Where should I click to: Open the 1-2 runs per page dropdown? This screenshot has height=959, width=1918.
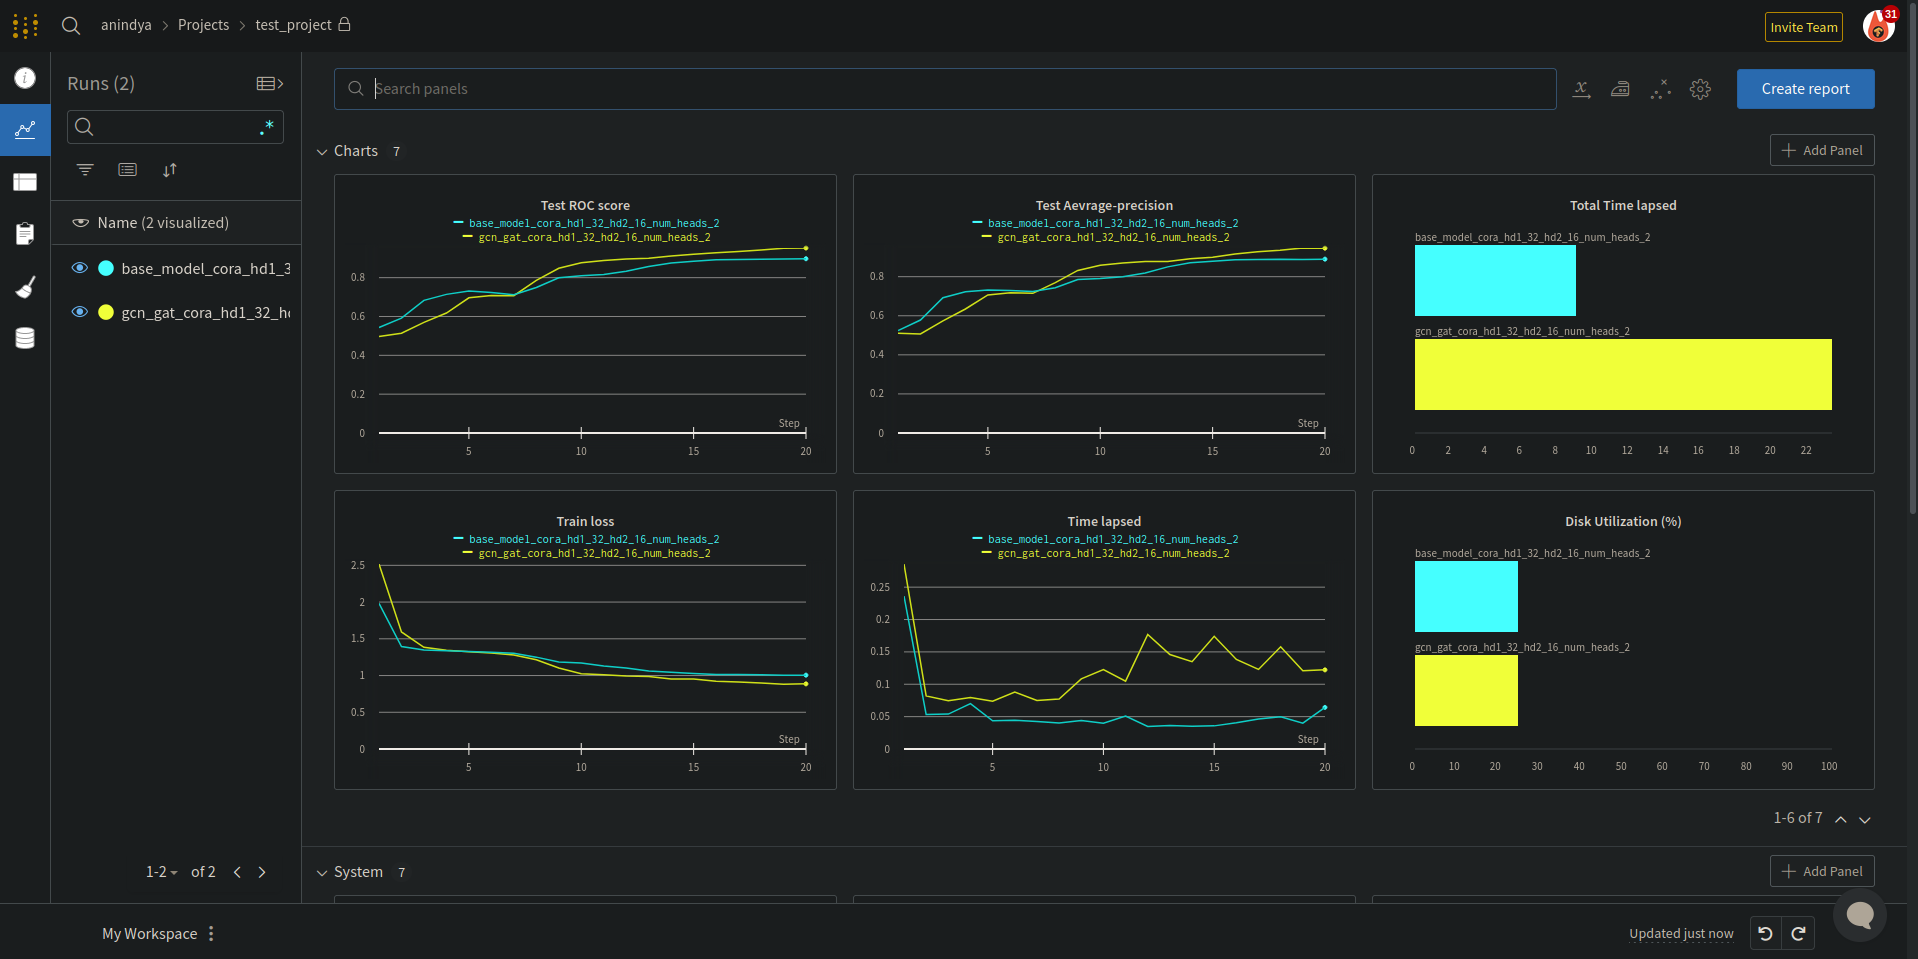[162, 872]
